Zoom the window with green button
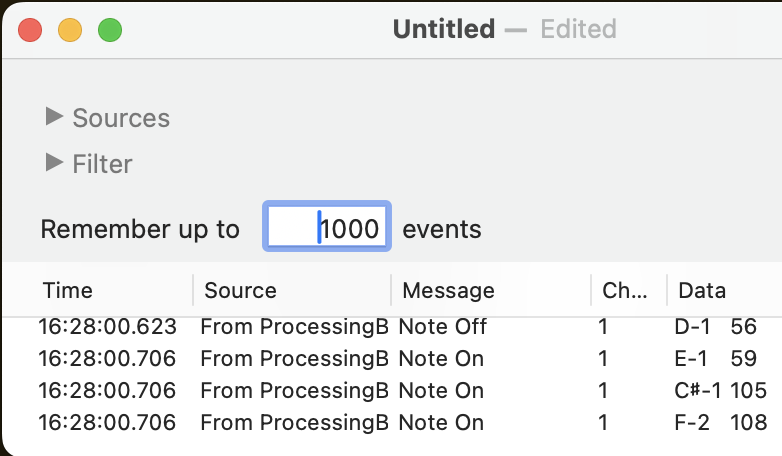 [x=110, y=30]
